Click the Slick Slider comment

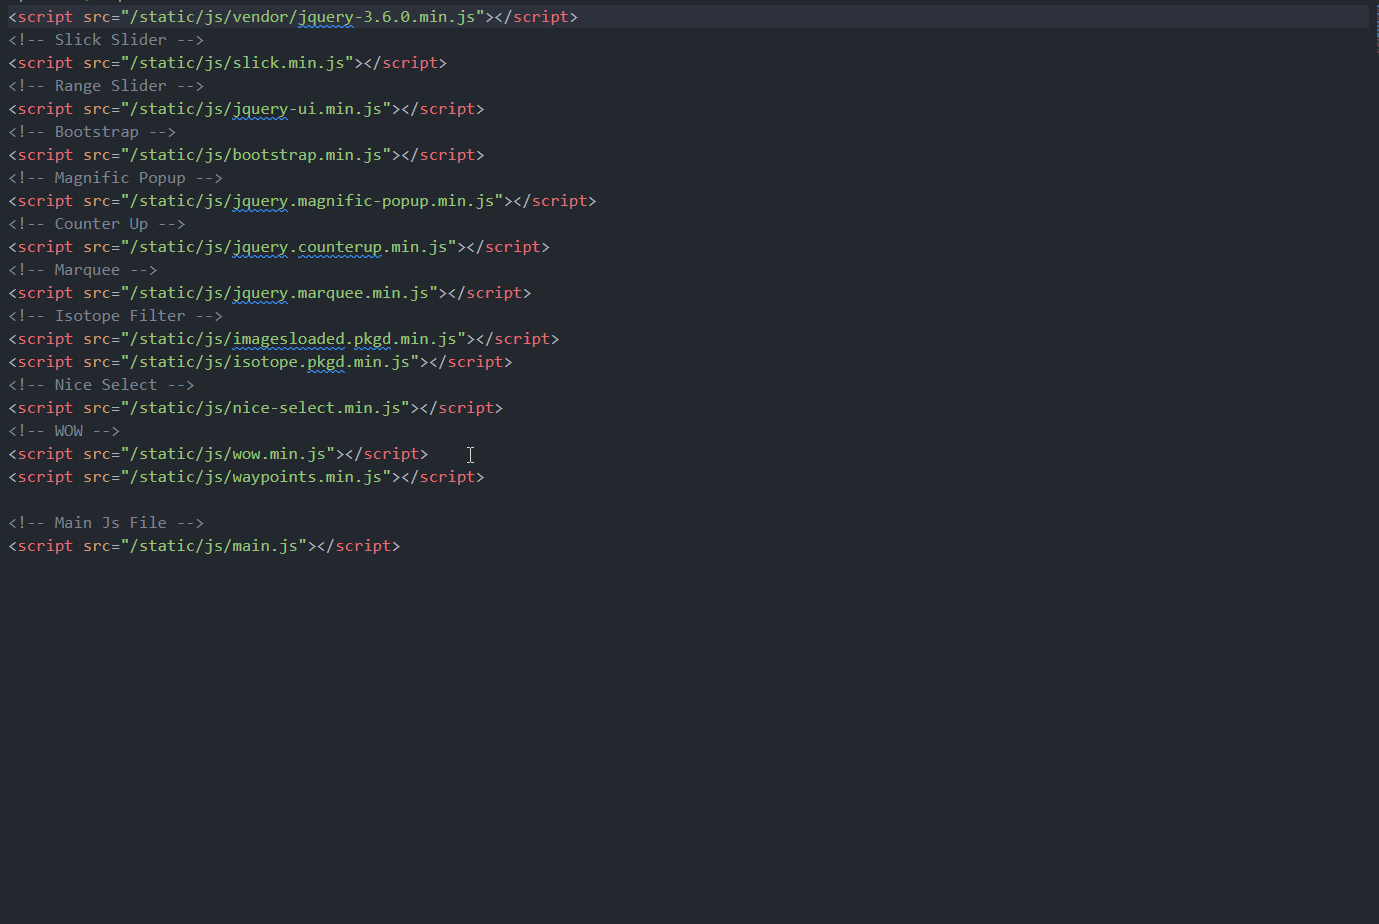pos(106,40)
